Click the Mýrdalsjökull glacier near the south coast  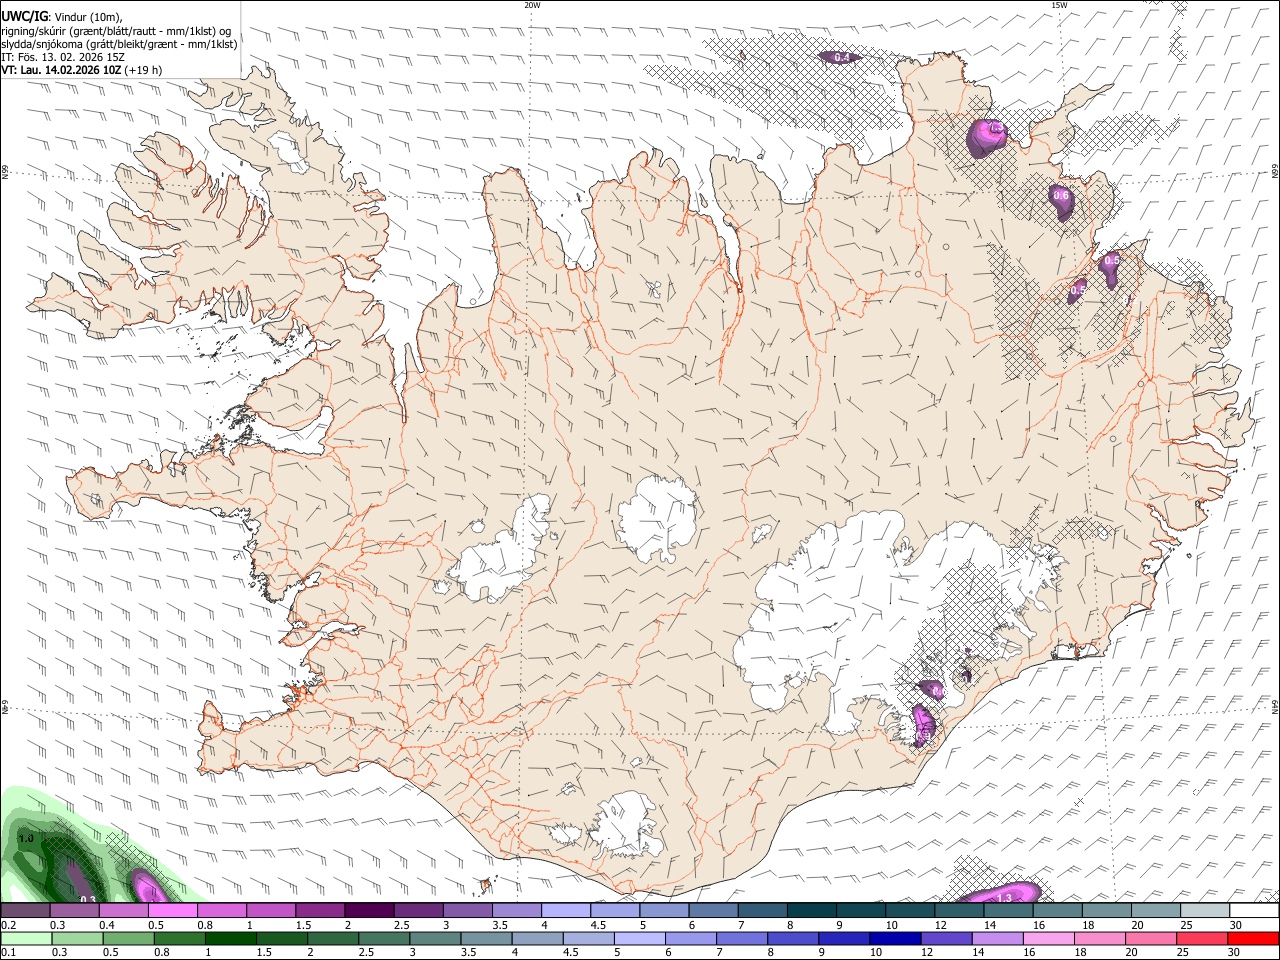(625, 826)
